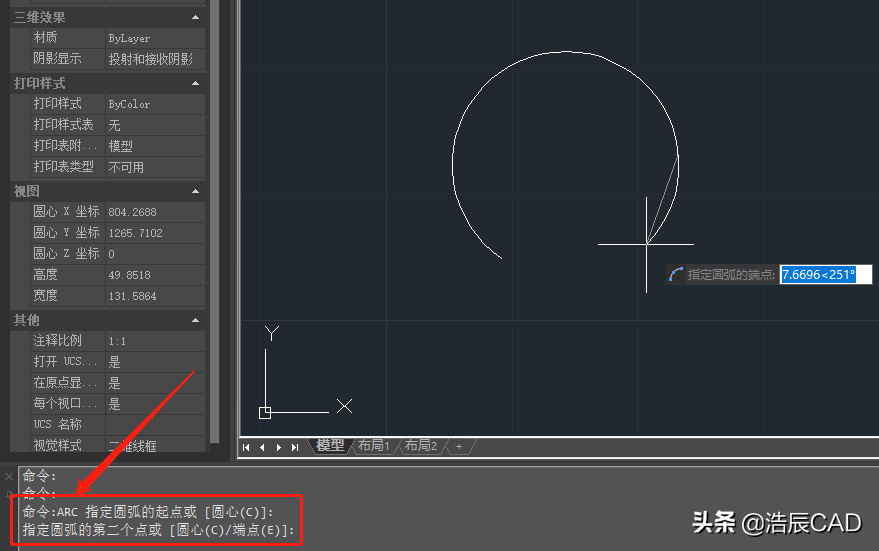Viewport: 879px width, 551px height.
Task: Go to the previous layout tab arrow
Action: [x=262, y=447]
